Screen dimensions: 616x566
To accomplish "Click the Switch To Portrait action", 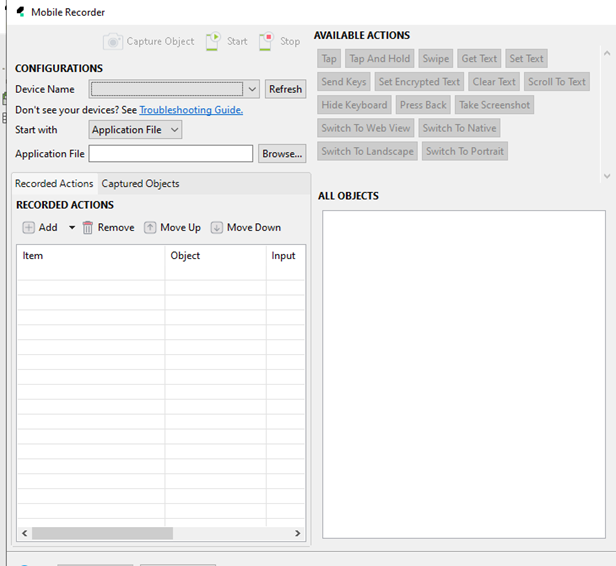I will pyautogui.click(x=465, y=151).
